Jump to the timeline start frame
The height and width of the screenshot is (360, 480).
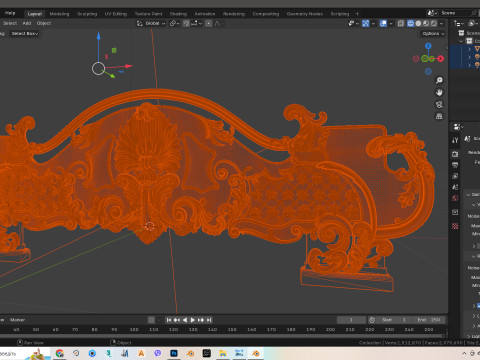pos(169,320)
